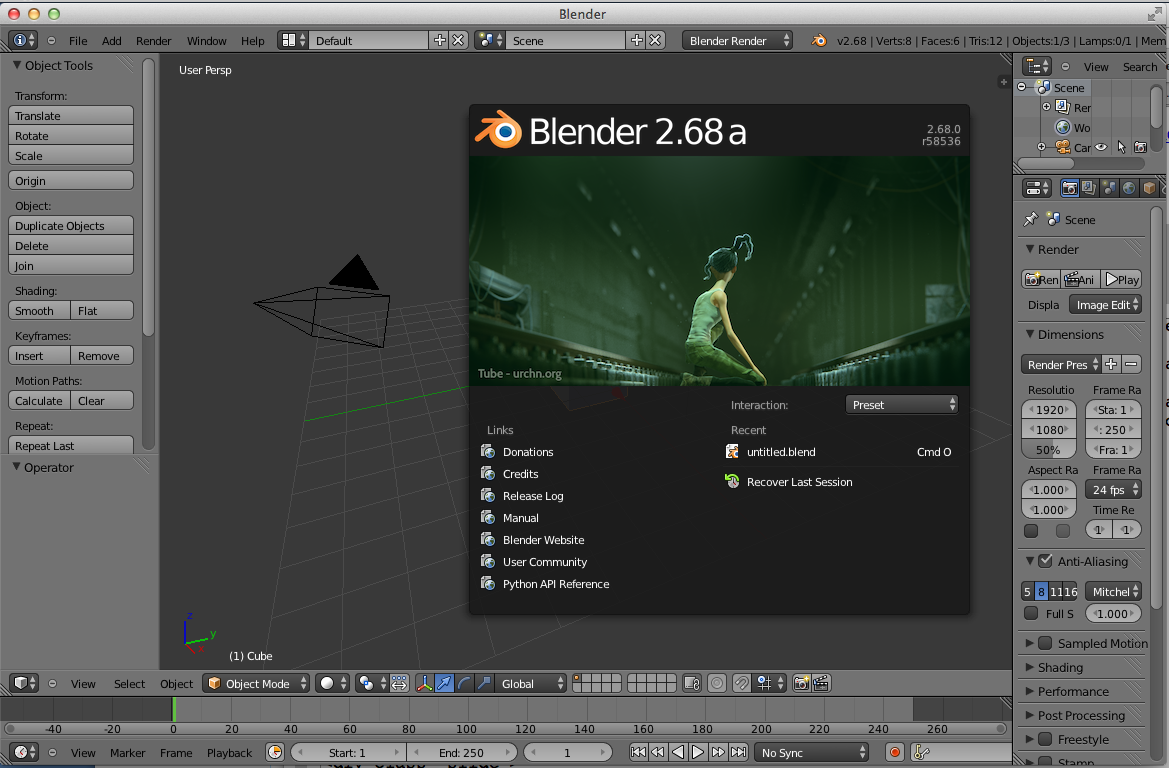
Task: Toggle Camera selectability arrow in outliner
Action: point(1121,147)
